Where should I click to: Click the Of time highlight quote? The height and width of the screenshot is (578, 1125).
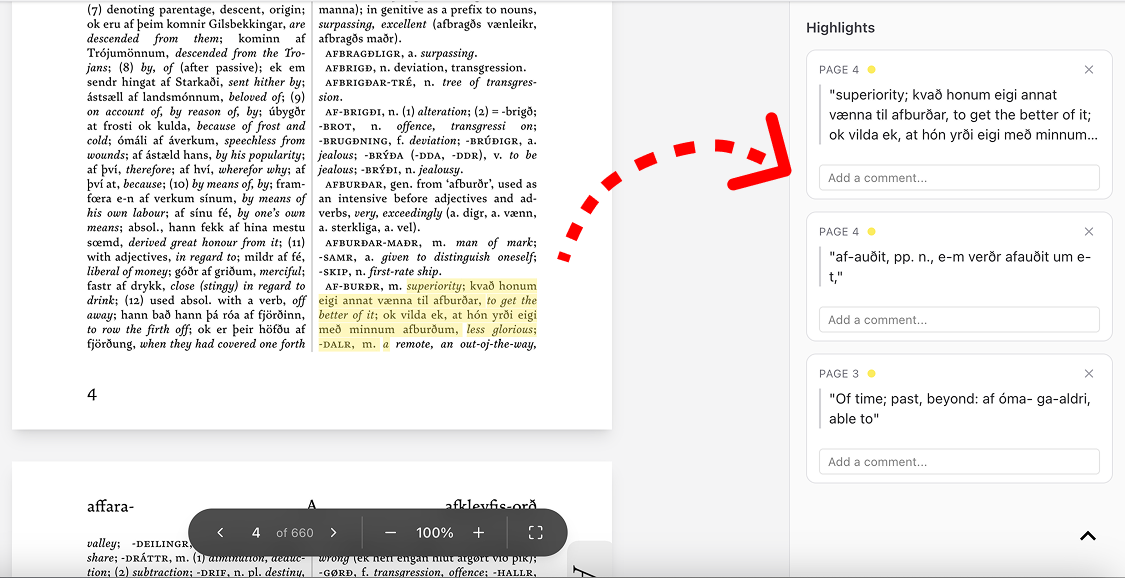(x=955, y=408)
